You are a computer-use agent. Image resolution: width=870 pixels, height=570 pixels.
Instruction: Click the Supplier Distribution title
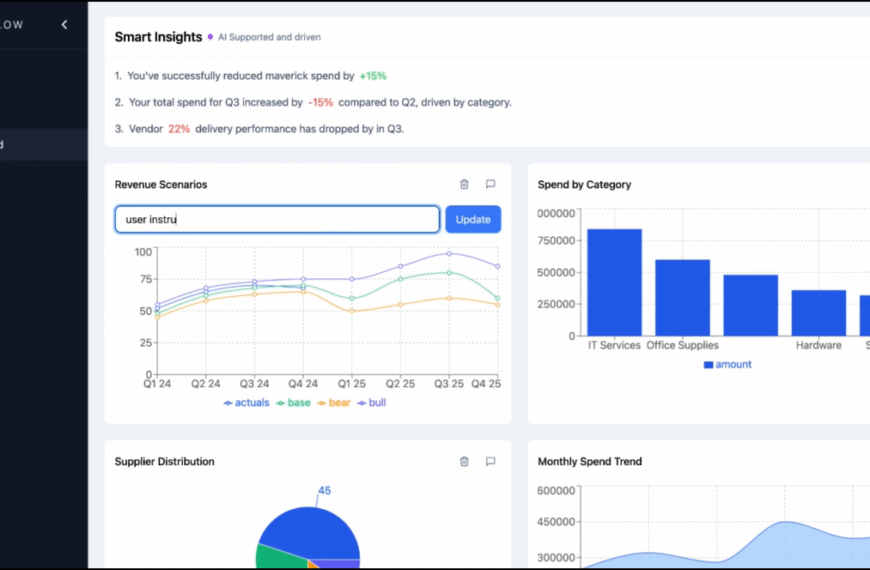click(x=164, y=462)
